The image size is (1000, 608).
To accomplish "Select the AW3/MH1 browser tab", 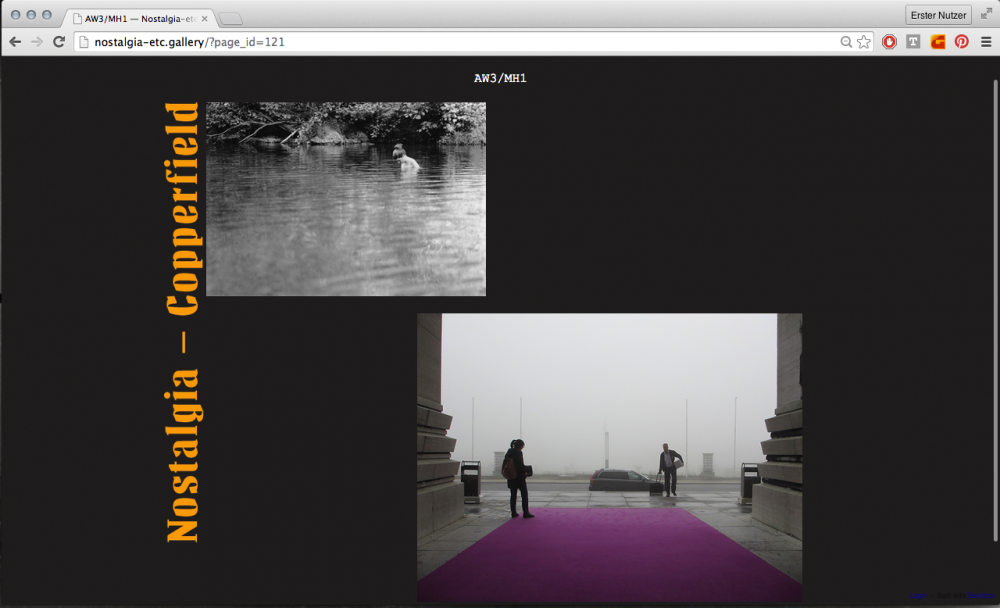I will click(135, 19).
